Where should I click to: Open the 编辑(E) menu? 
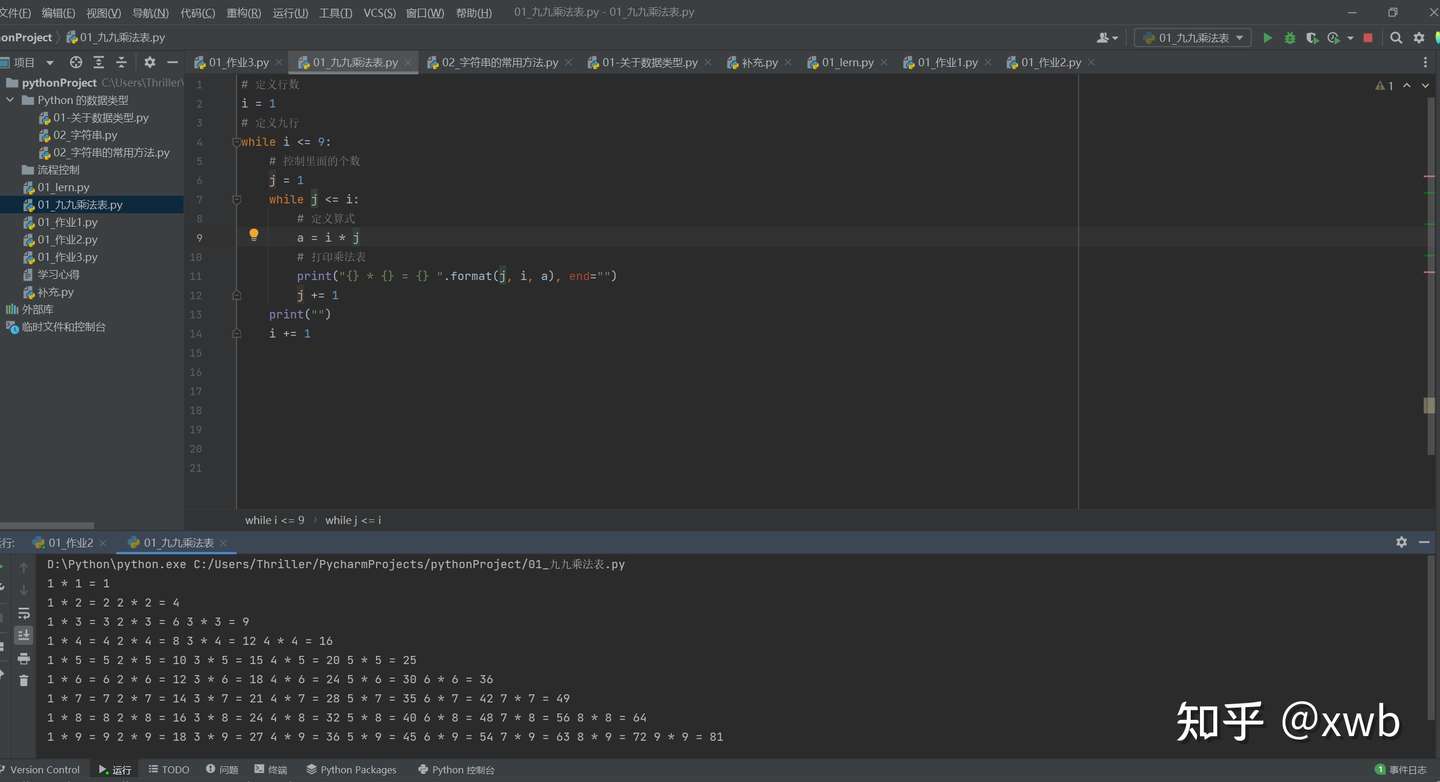point(57,13)
